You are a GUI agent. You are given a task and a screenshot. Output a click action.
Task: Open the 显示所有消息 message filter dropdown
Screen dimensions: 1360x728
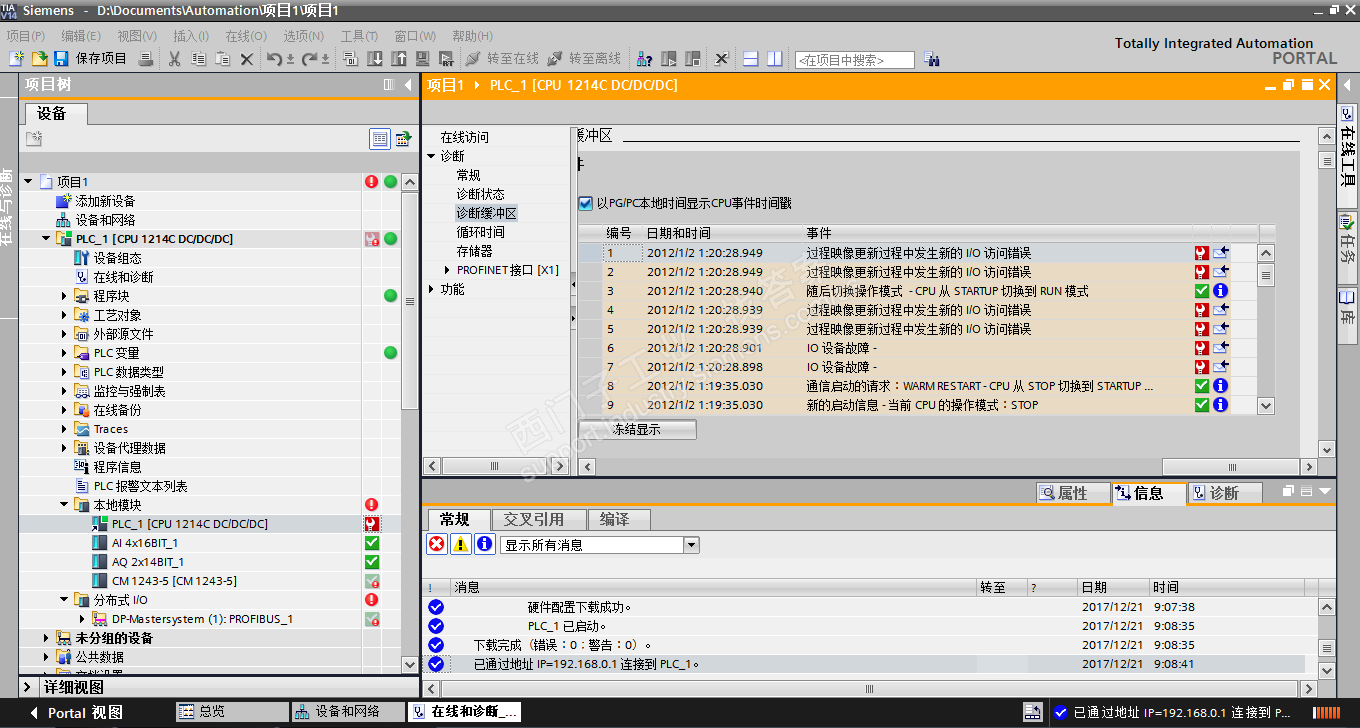[x=691, y=545]
